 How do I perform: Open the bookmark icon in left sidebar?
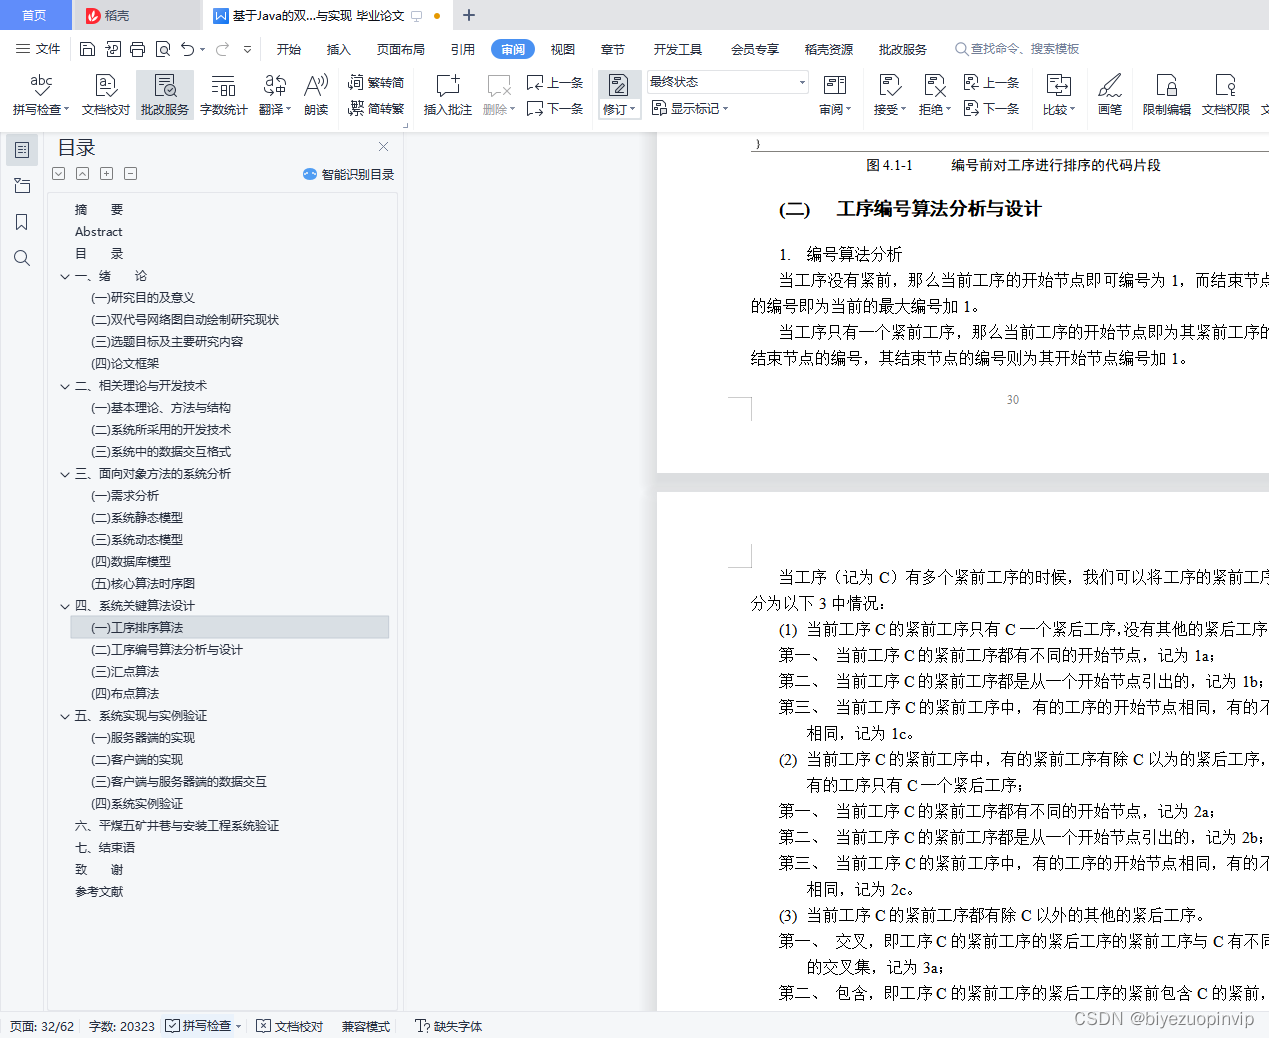[21, 222]
